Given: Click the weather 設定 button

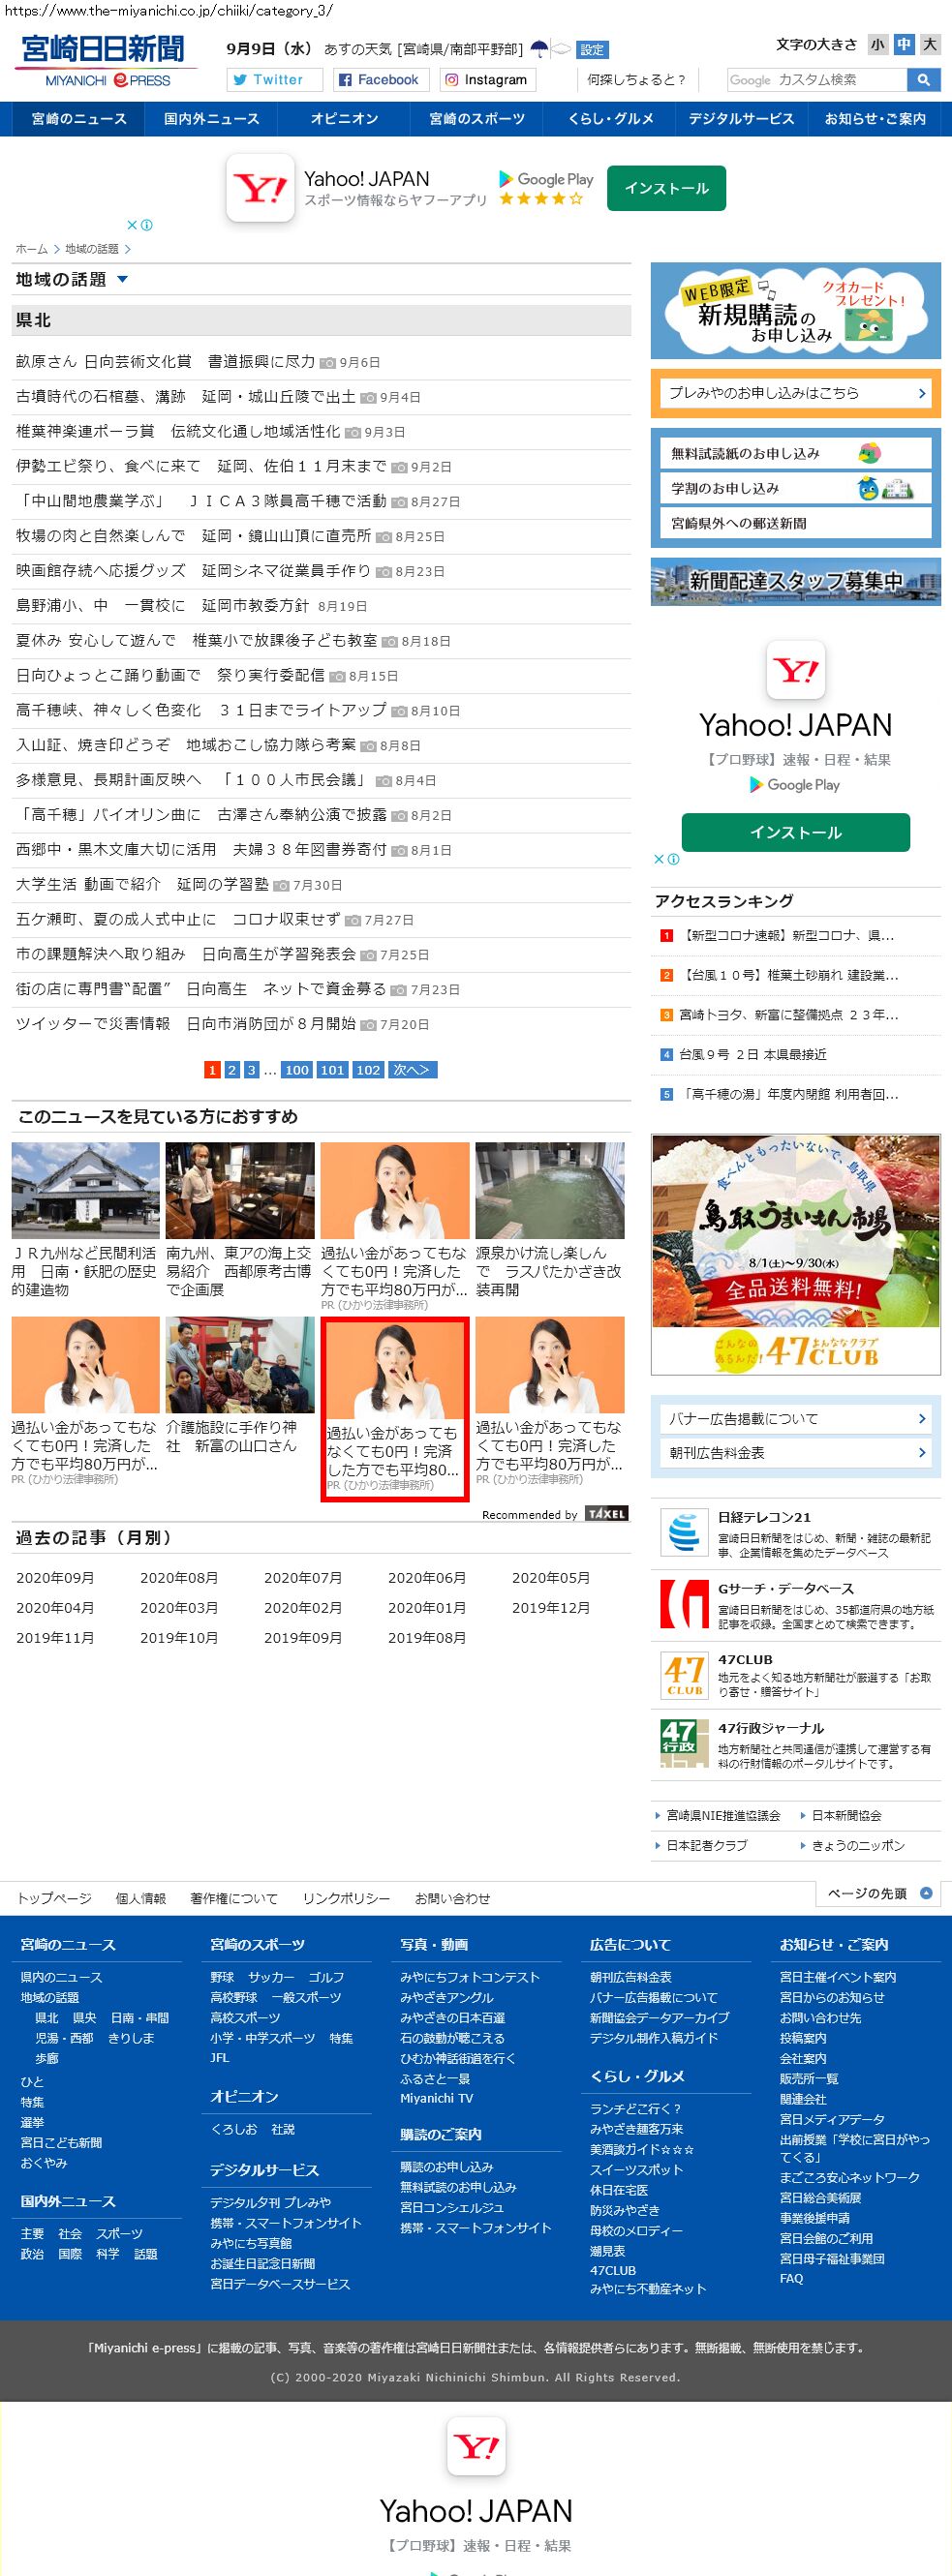Looking at the screenshot, I should click(x=593, y=49).
